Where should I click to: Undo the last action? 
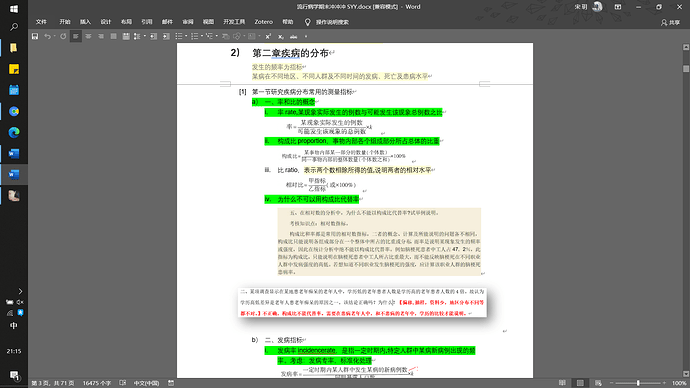click(47, 37)
